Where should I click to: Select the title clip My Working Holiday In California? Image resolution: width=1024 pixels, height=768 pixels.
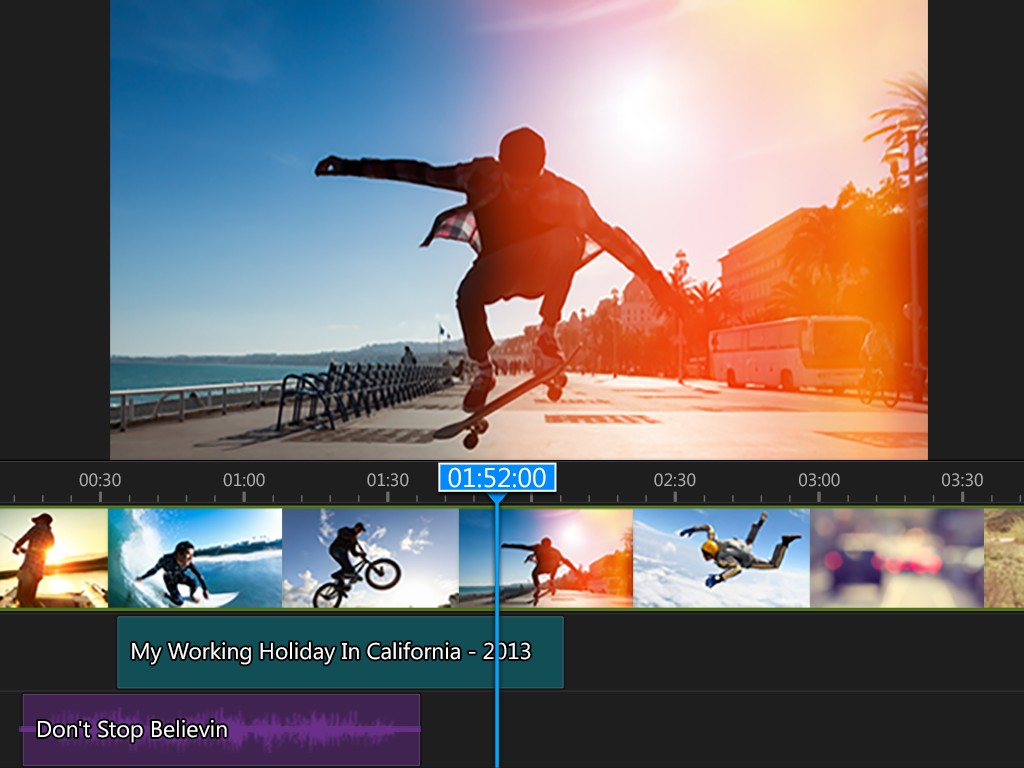pyautogui.click(x=340, y=652)
